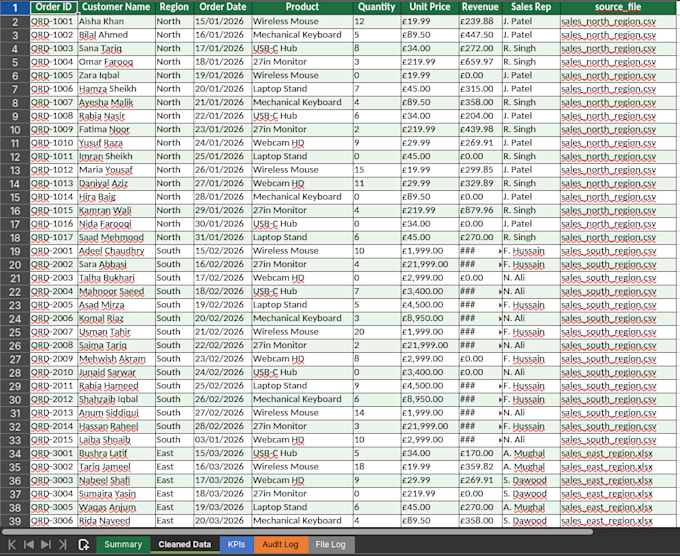The width and height of the screenshot is (680, 556).
Task: Select the Quantity header cell
Action: pyautogui.click(x=377, y=7)
